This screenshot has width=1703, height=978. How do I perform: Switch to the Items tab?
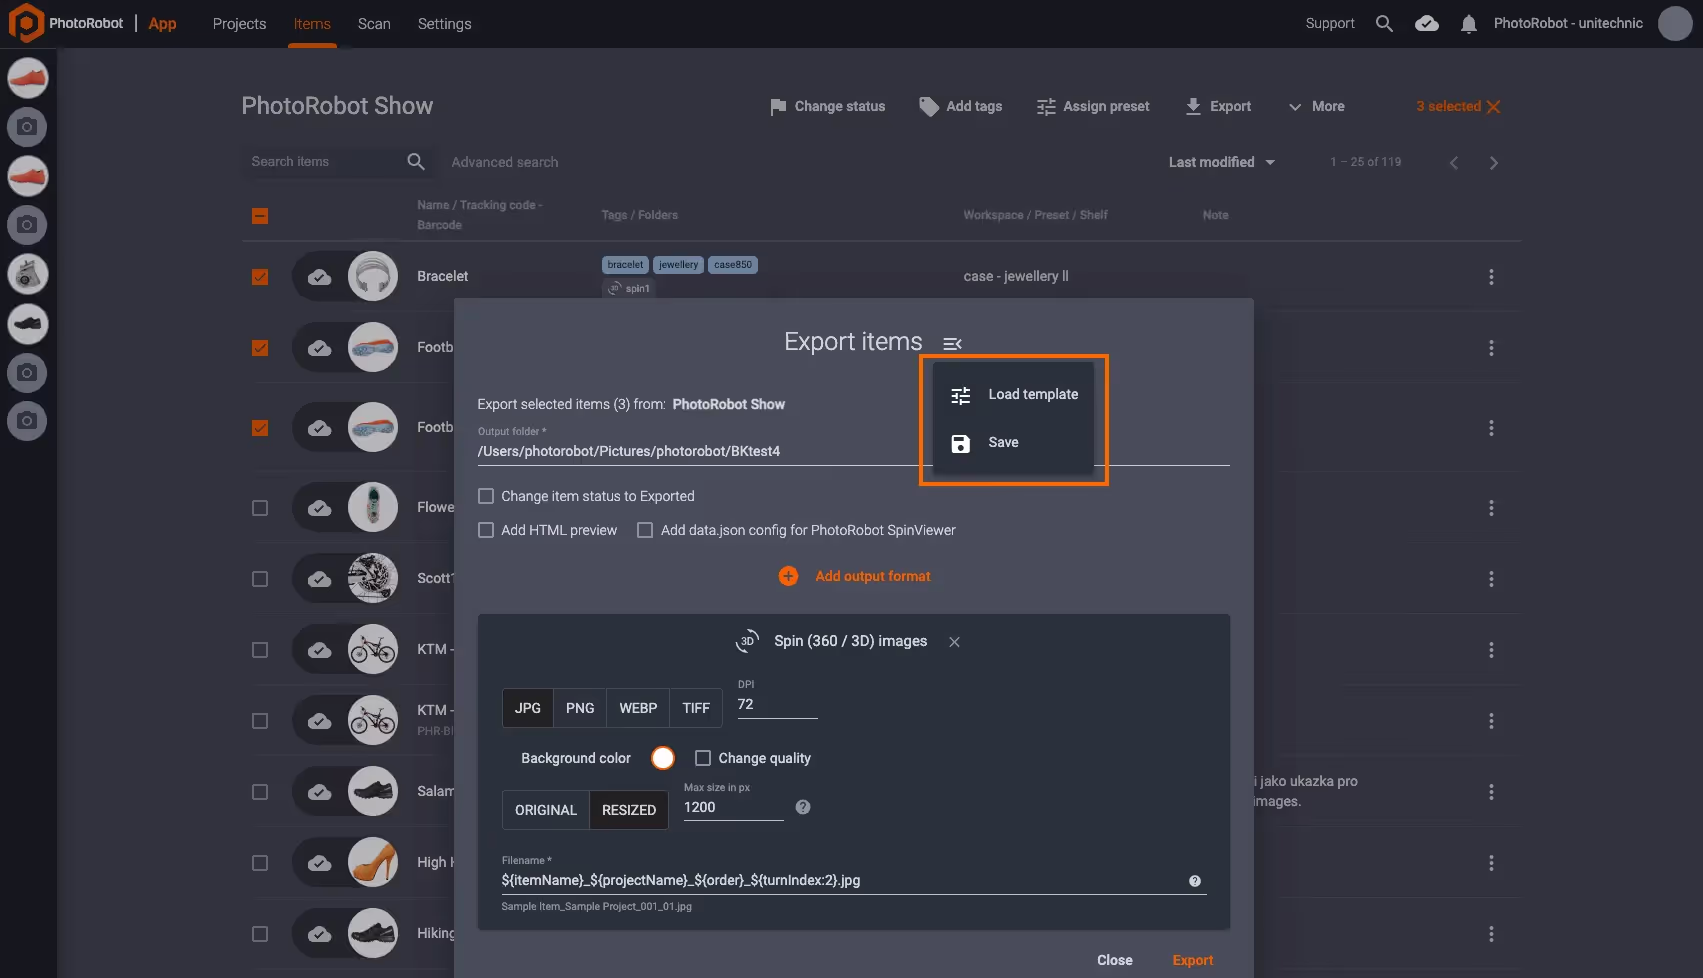pyautogui.click(x=312, y=24)
